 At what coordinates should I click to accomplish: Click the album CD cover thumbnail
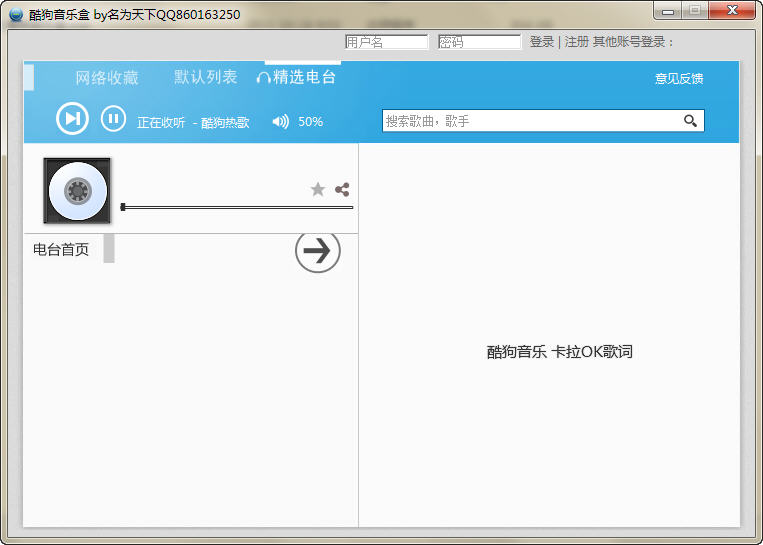[77, 191]
